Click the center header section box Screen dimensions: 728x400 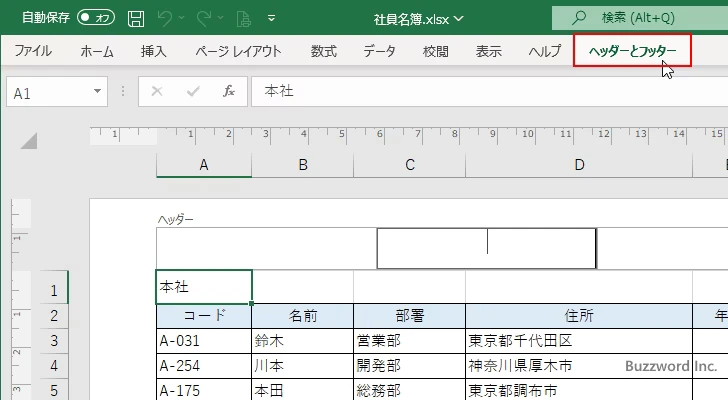tap(487, 248)
